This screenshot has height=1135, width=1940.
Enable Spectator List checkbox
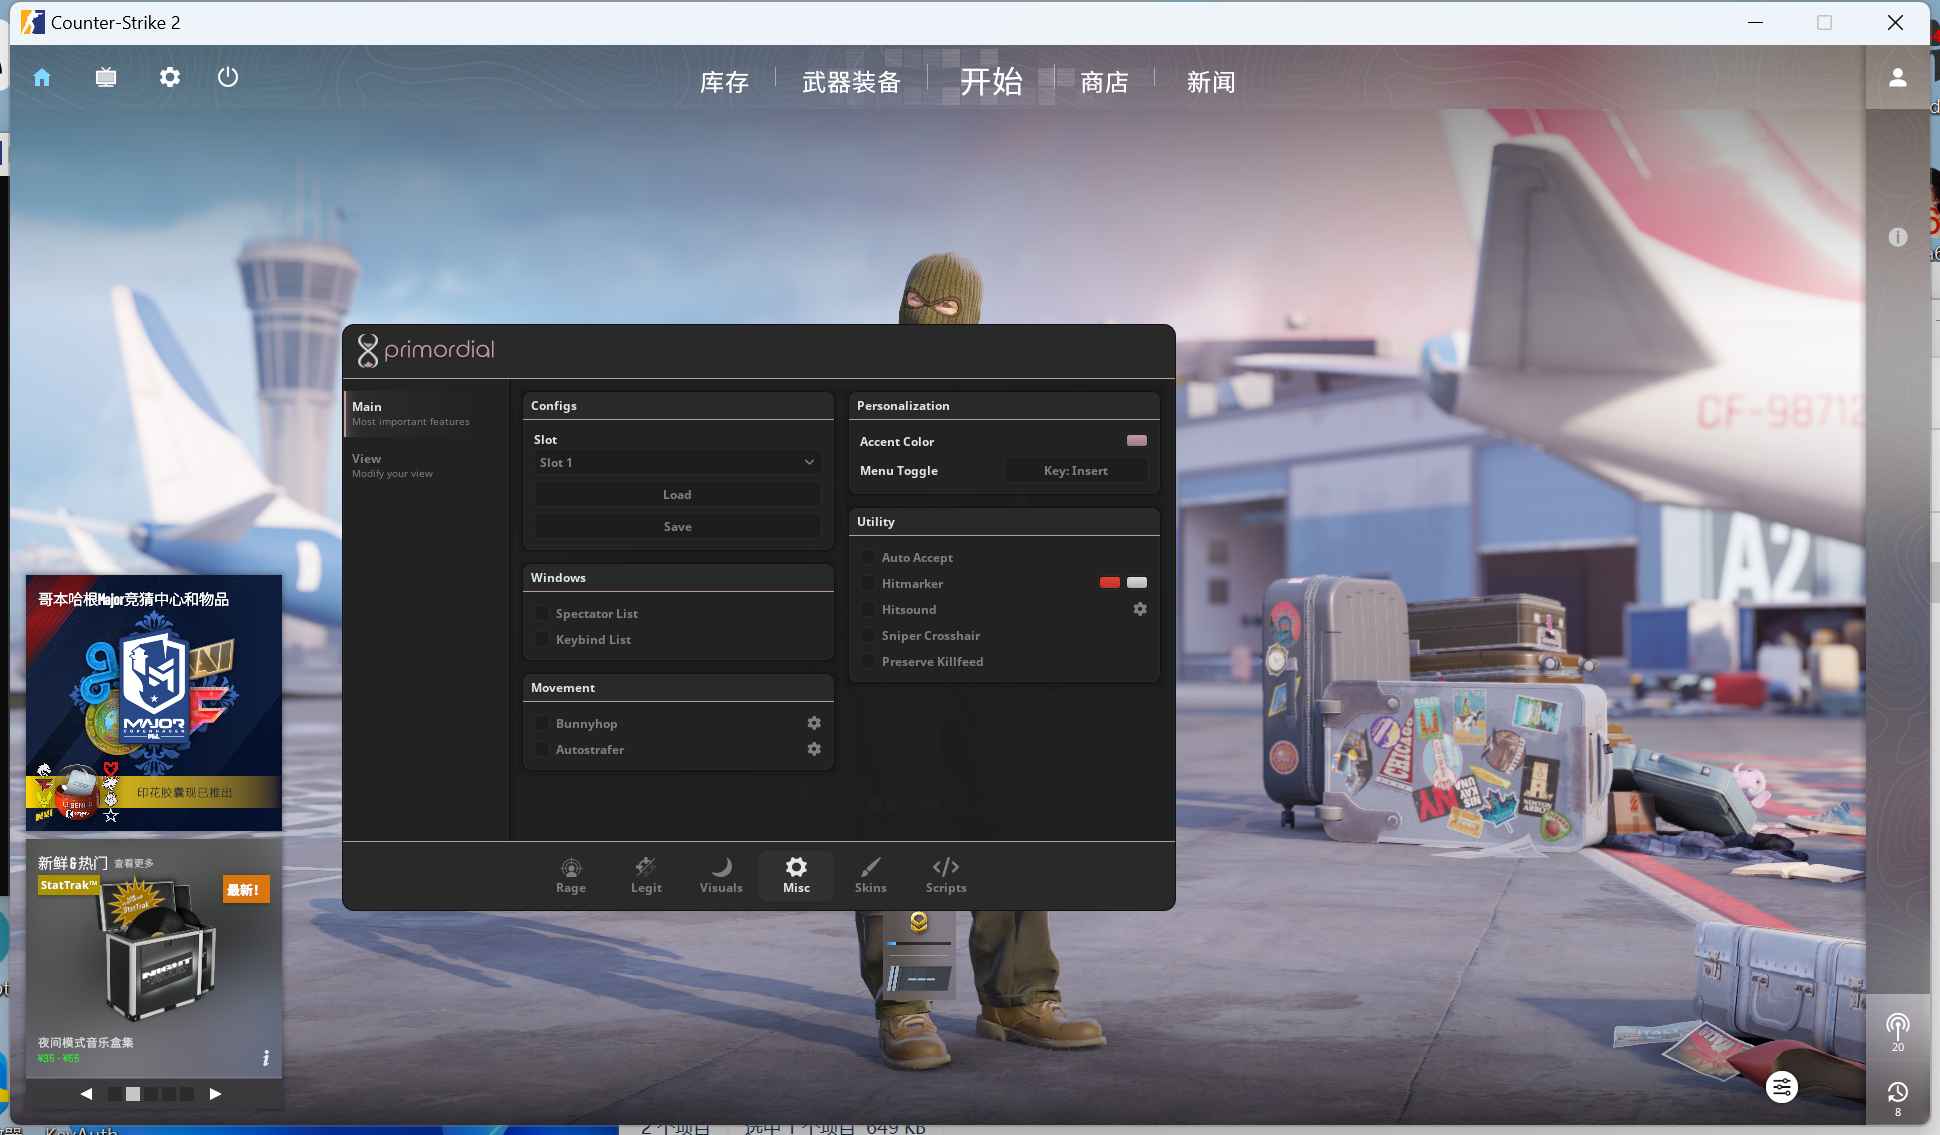pyautogui.click(x=541, y=613)
